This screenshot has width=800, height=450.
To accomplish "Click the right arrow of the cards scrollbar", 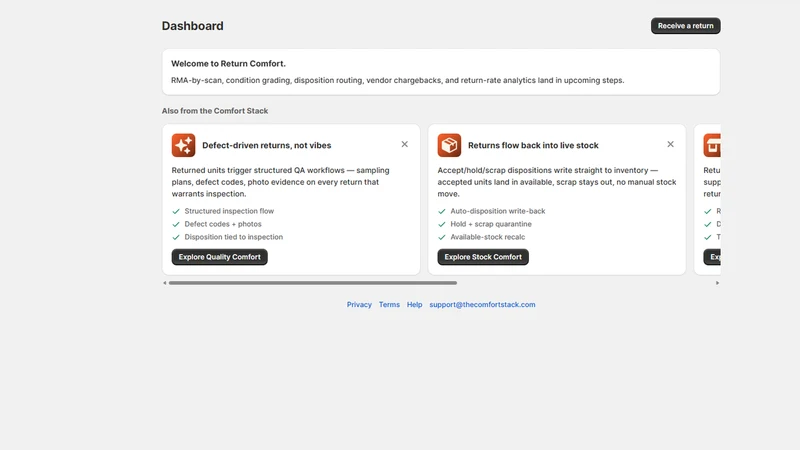I will (x=717, y=283).
